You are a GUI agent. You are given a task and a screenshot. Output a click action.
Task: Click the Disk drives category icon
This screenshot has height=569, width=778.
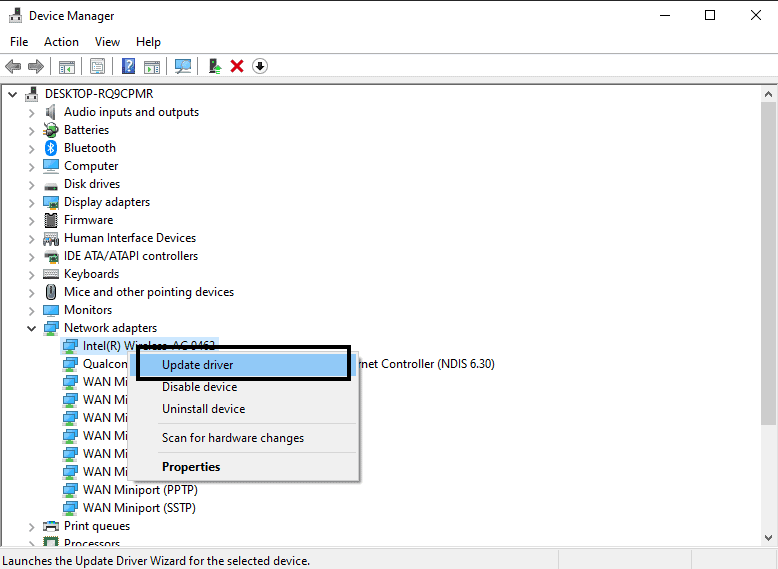pyautogui.click(x=51, y=186)
